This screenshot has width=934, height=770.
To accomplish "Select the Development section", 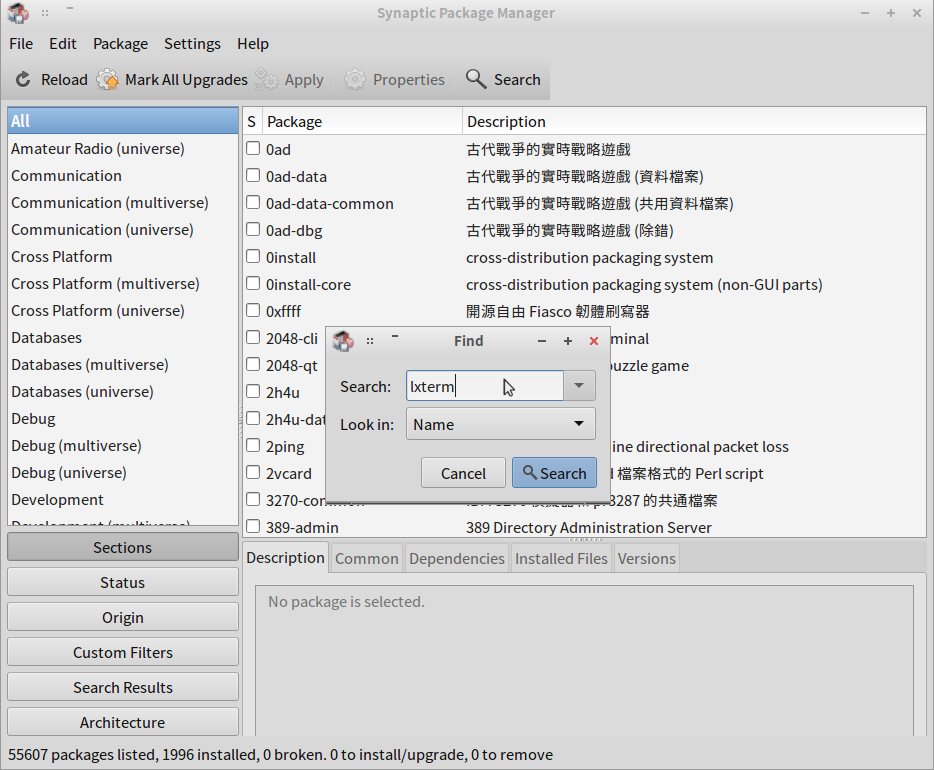I will click(x=123, y=500).
